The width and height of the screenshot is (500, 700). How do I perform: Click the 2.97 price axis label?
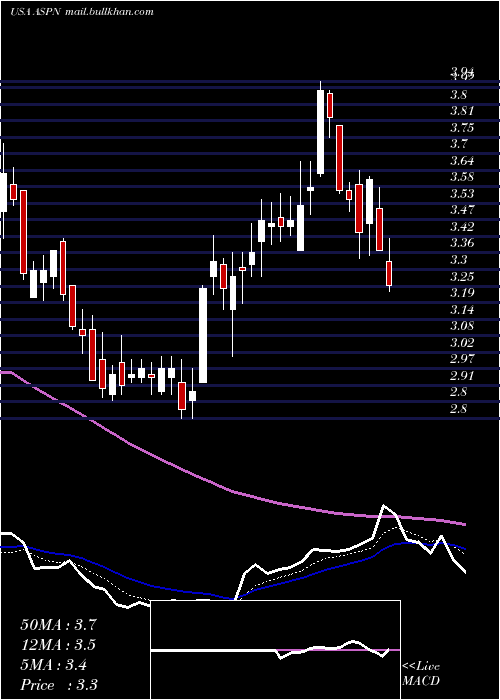462,358
